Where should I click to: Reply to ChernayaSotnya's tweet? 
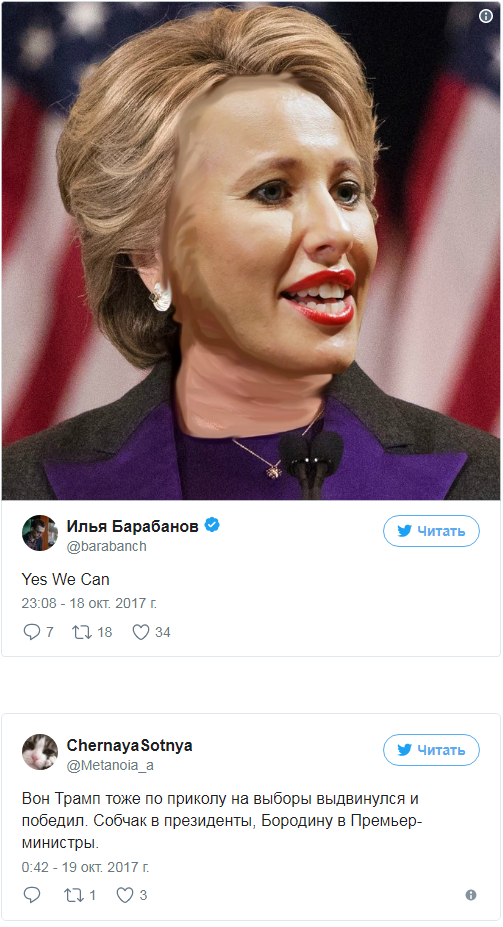tap(31, 895)
